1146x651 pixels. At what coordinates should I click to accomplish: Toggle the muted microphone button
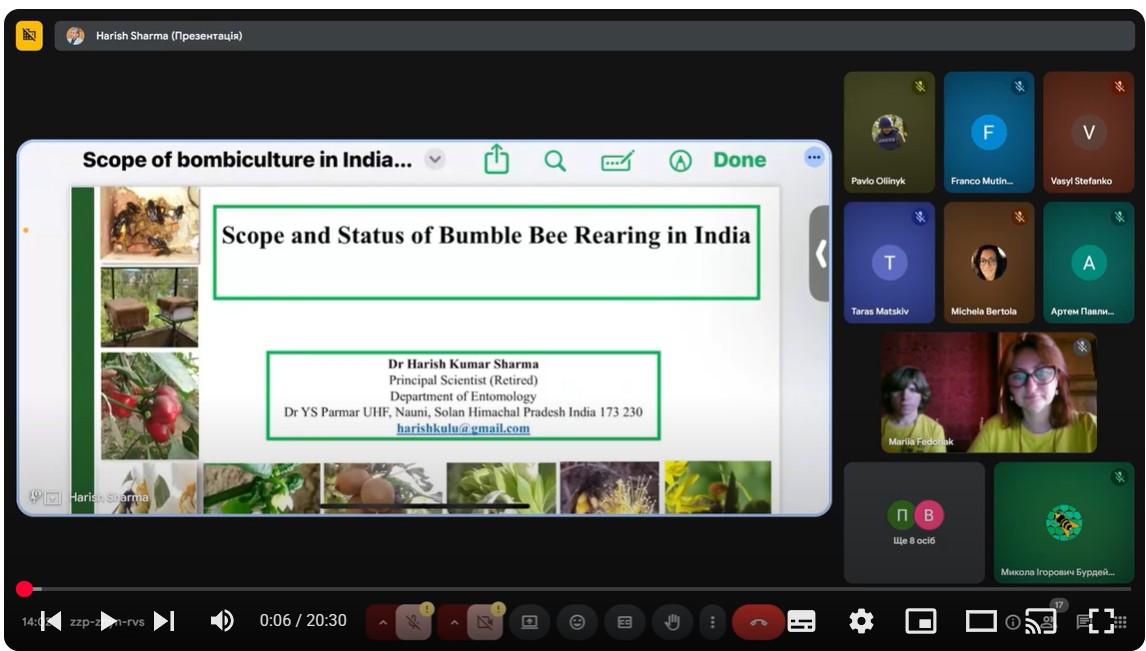pyautogui.click(x=413, y=623)
